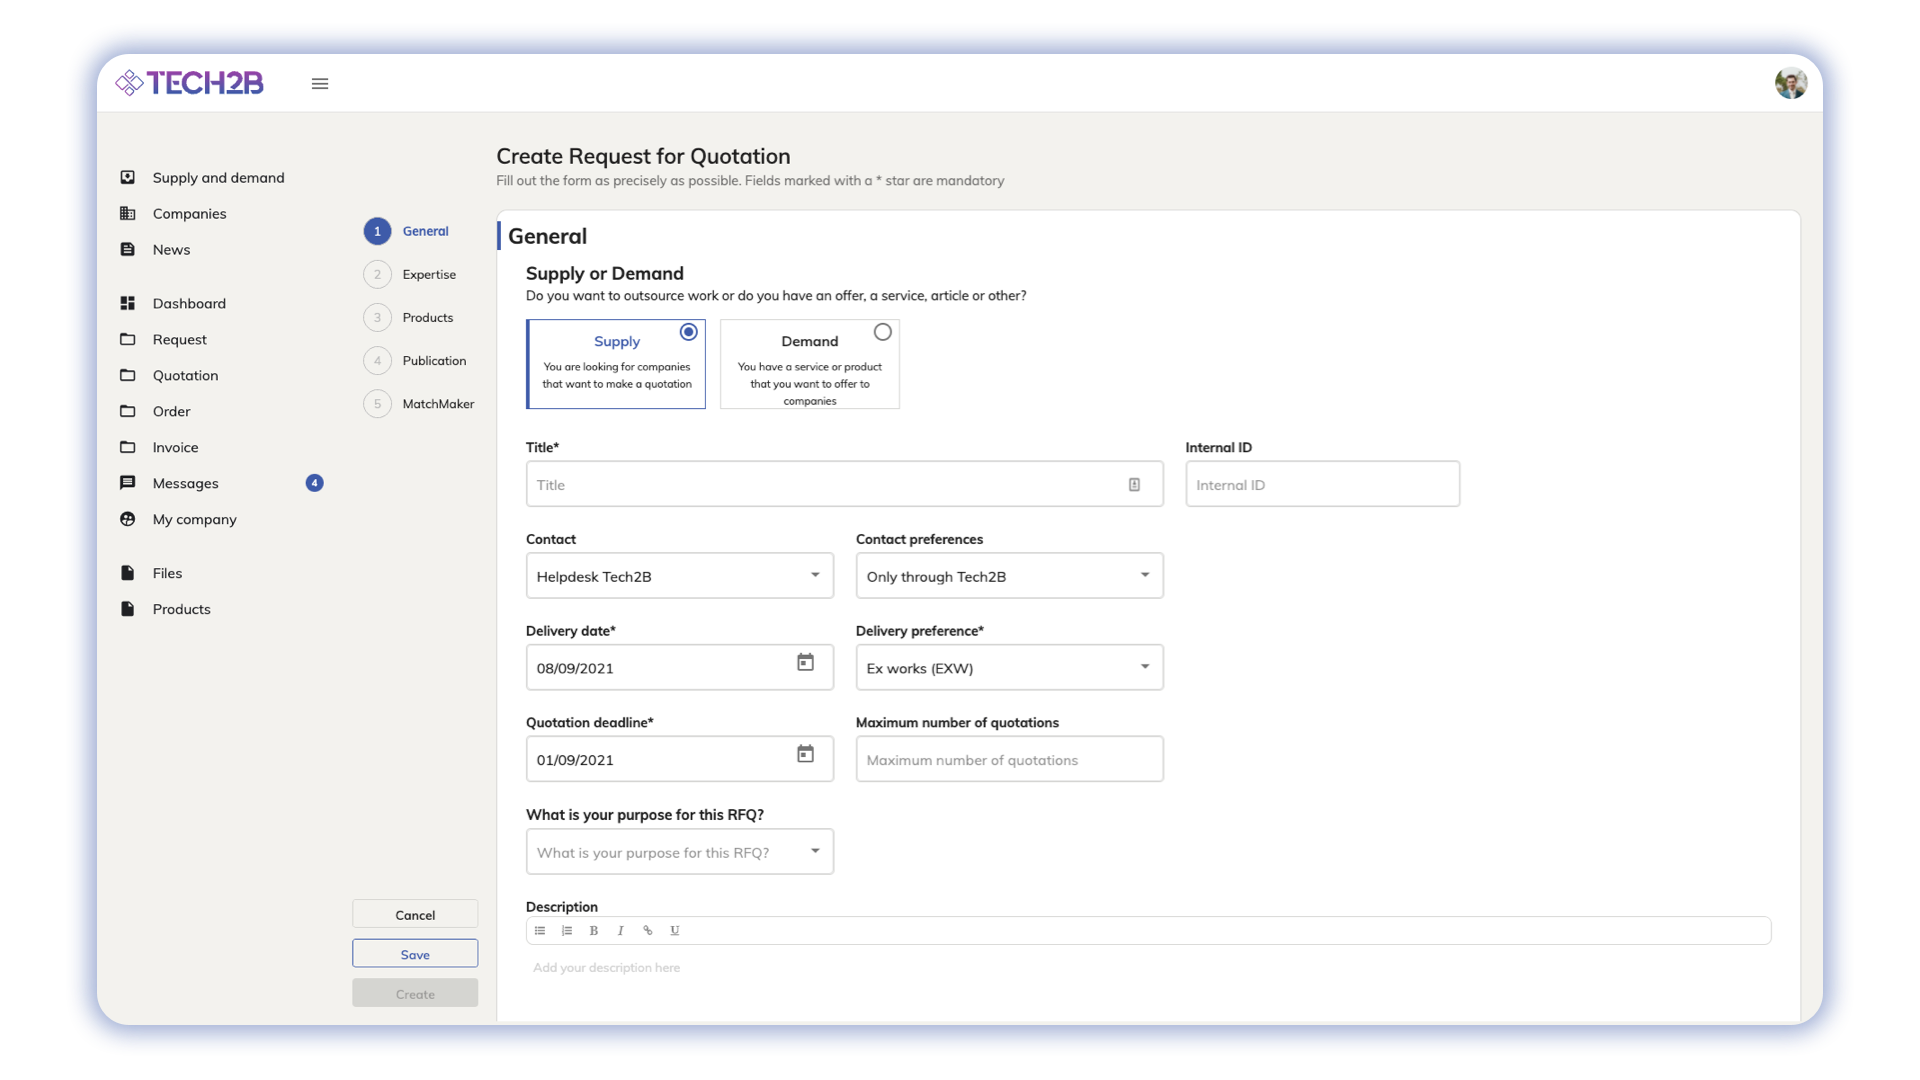Apply underline in description toolbar
Image resolution: width=1920 pixels, height=1080 pixels.
coord(675,931)
